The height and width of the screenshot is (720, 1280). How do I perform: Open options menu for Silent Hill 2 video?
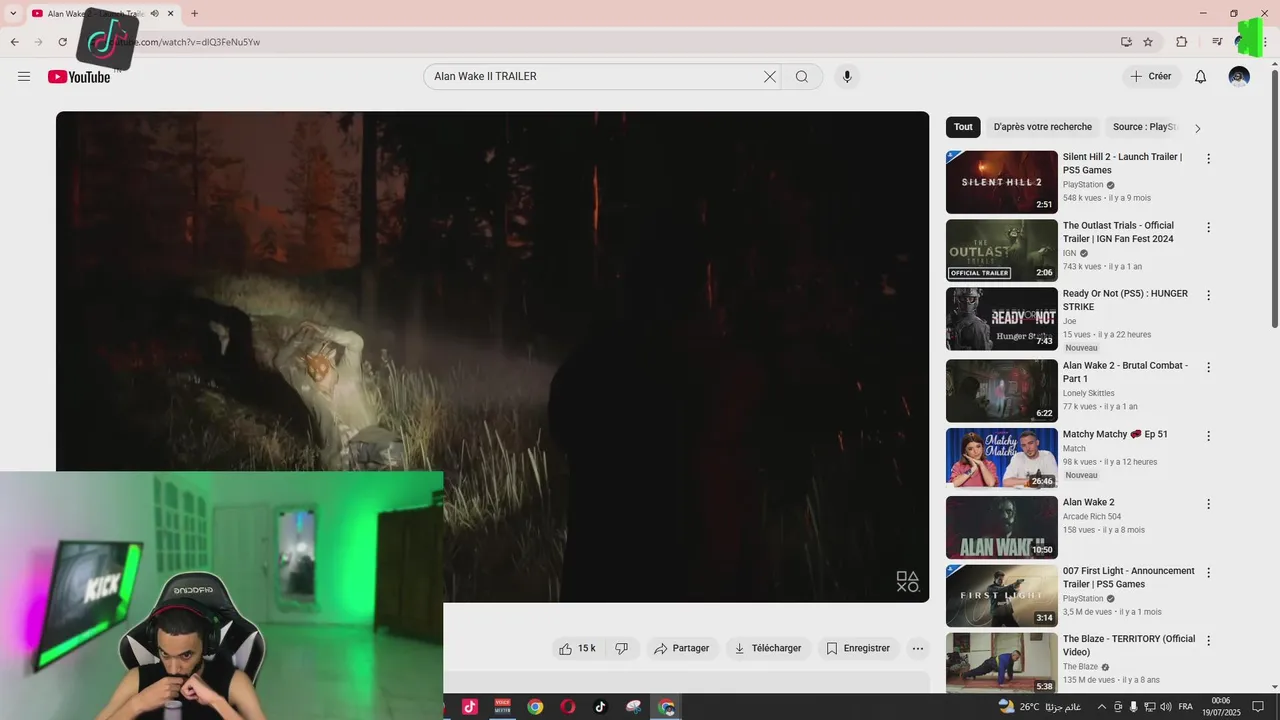pyautogui.click(x=1208, y=159)
